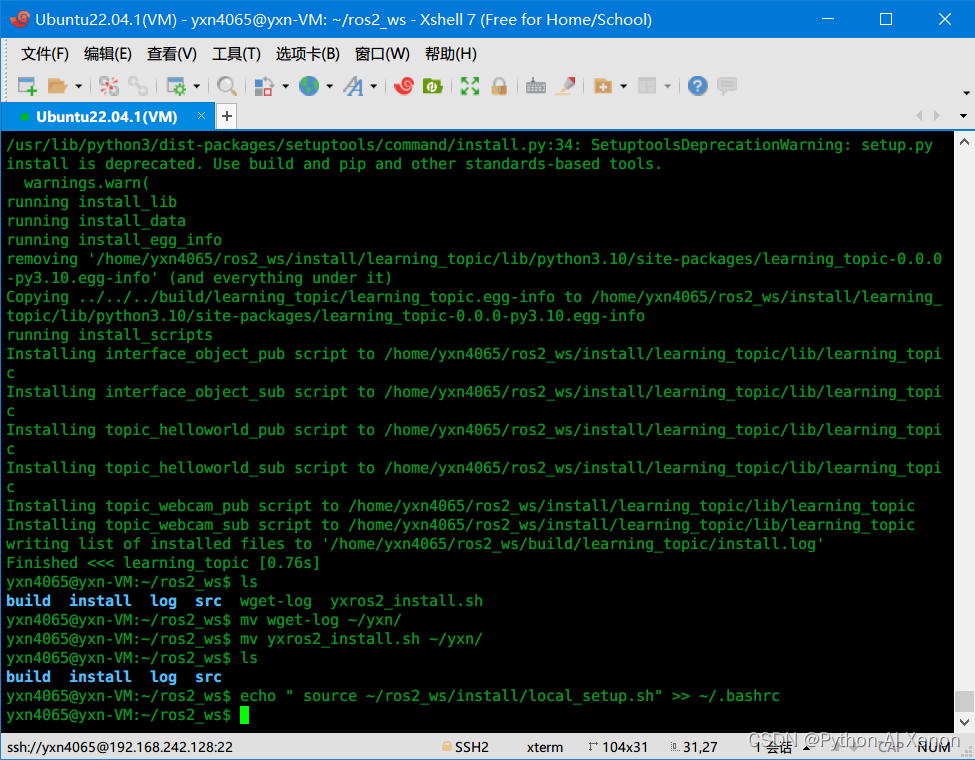Click the speech bubble feedback icon
Screen dimensions: 975x760
(x=727, y=86)
